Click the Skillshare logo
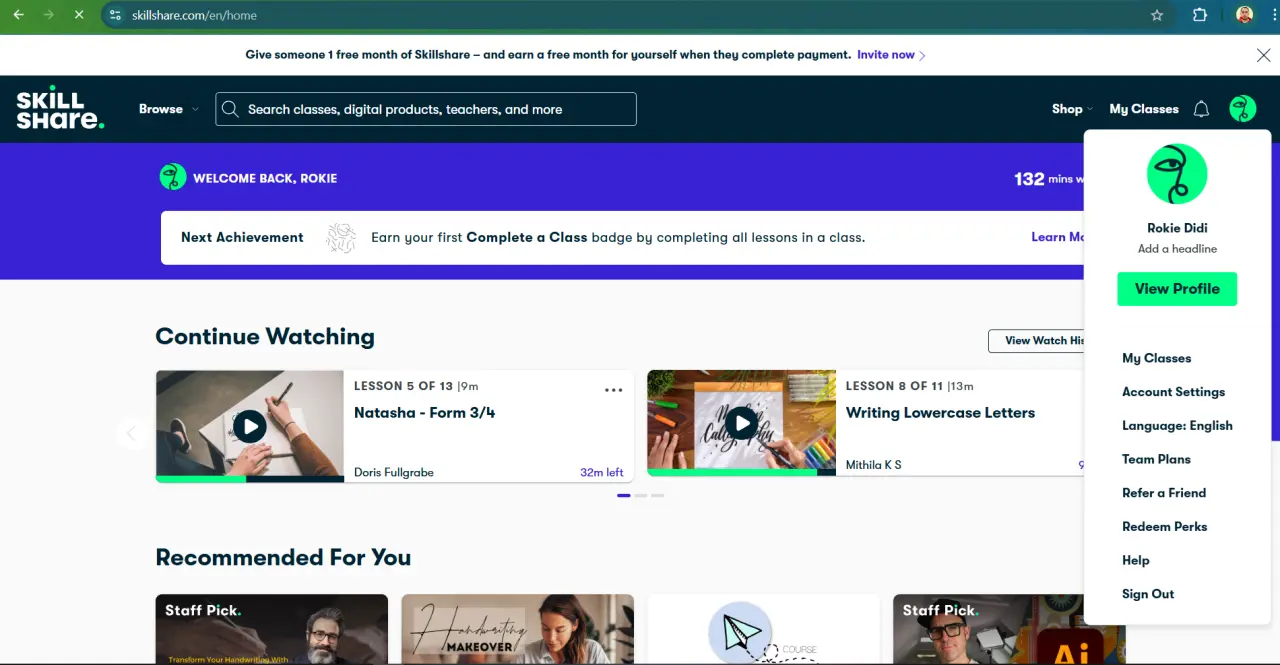 click(x=59, y=108)
